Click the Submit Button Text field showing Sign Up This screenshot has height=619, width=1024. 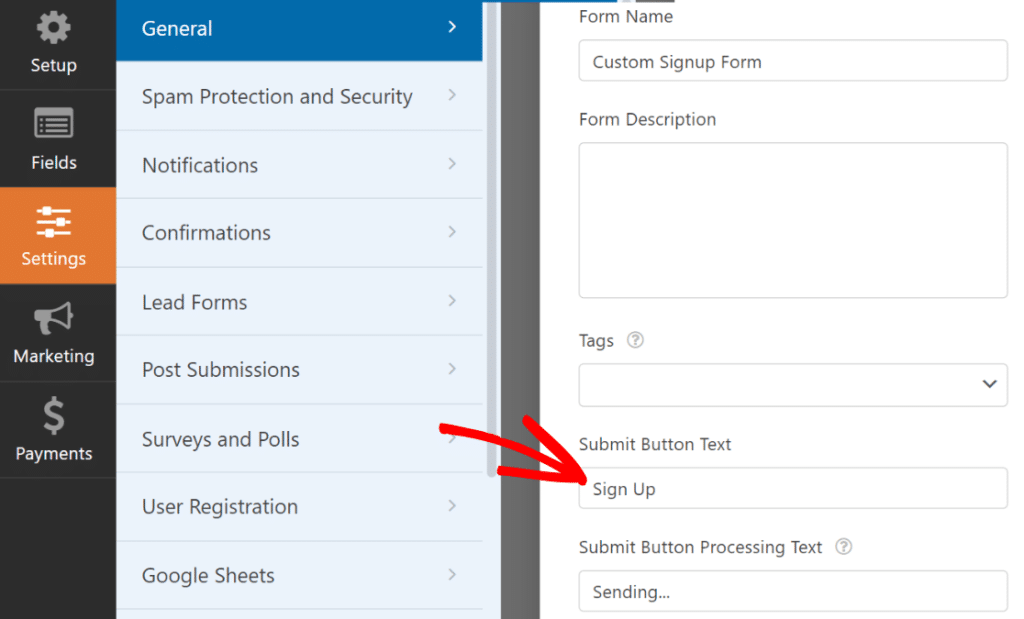(x=792, y=489)
